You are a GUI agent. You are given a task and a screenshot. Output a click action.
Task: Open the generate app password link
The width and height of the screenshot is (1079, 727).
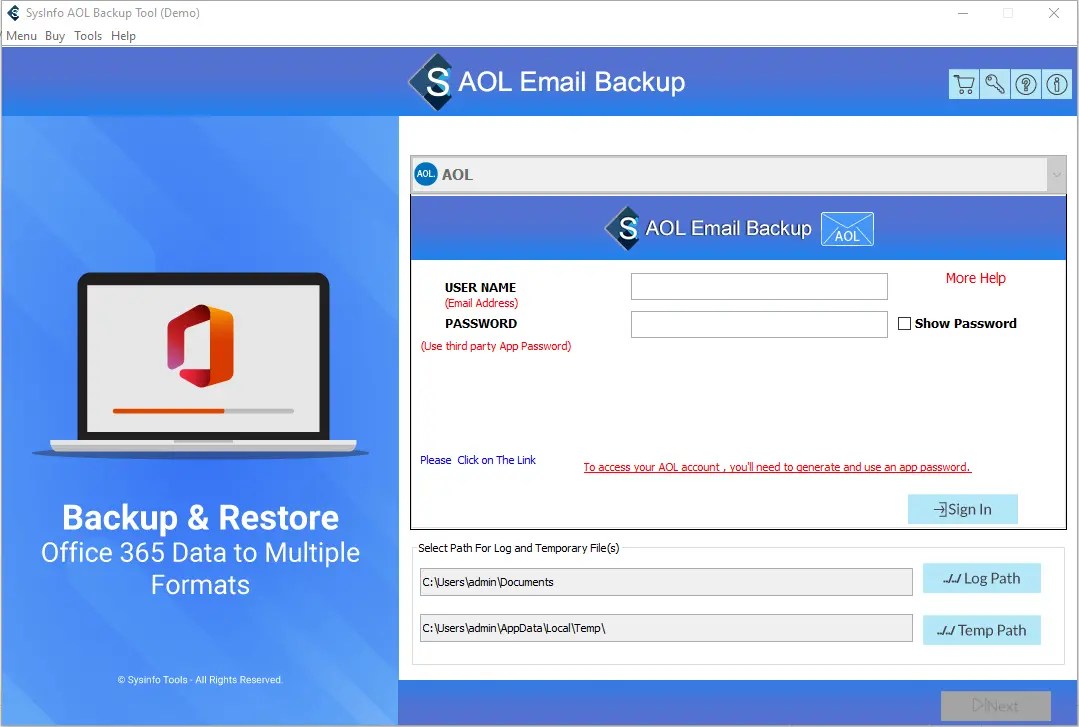click(x=777, y=467)
